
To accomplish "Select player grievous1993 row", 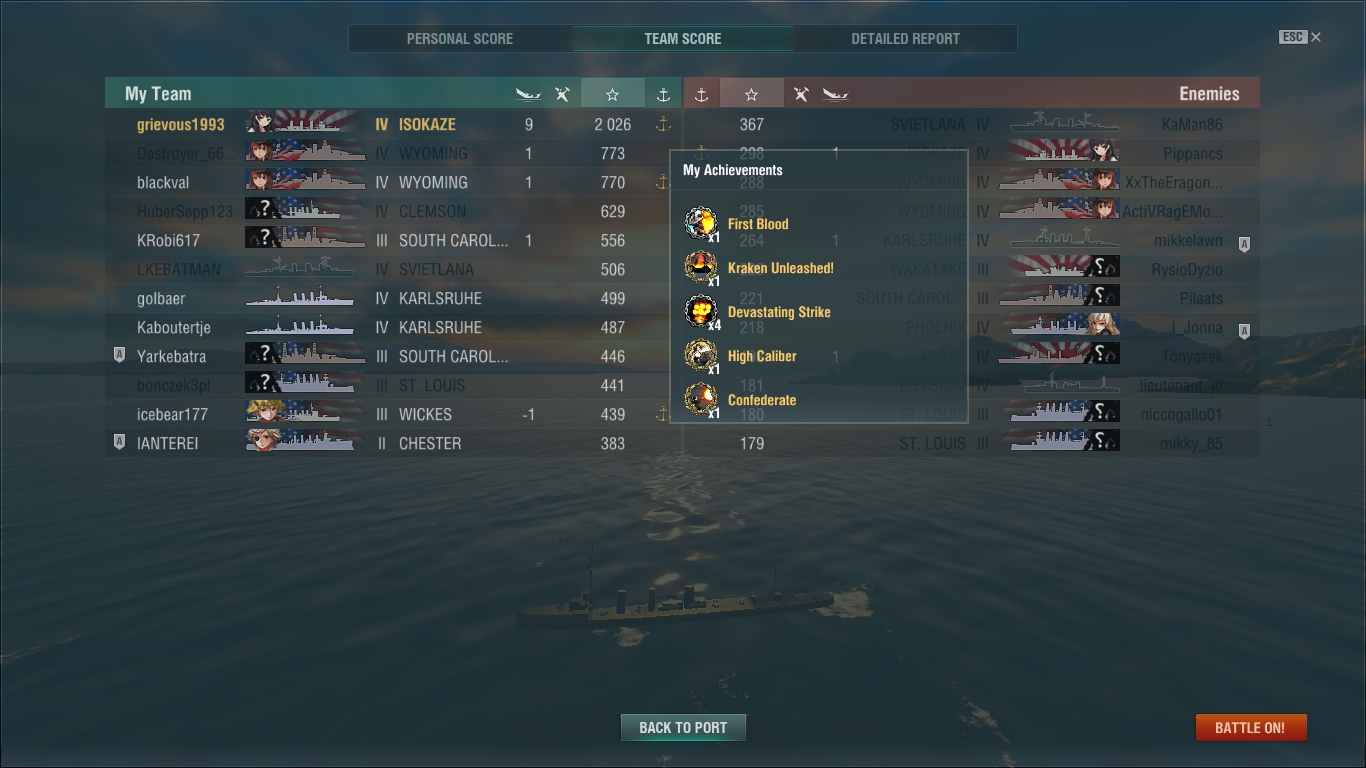I will point(393,124).
